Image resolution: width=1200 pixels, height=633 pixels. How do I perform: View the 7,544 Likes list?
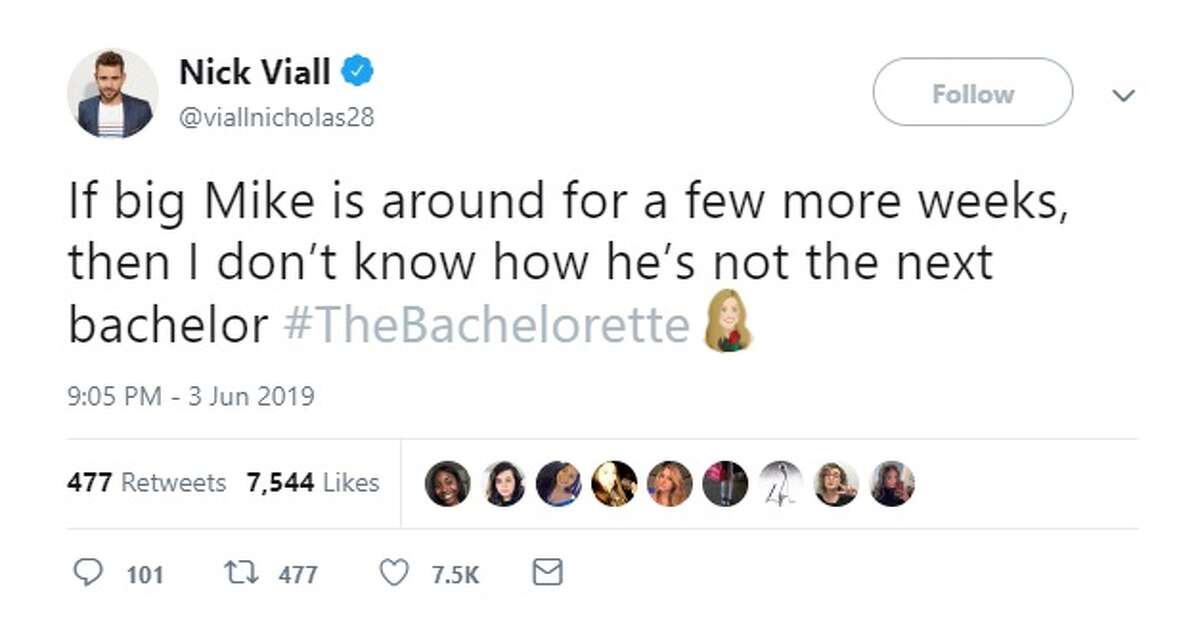click(313, 482)
